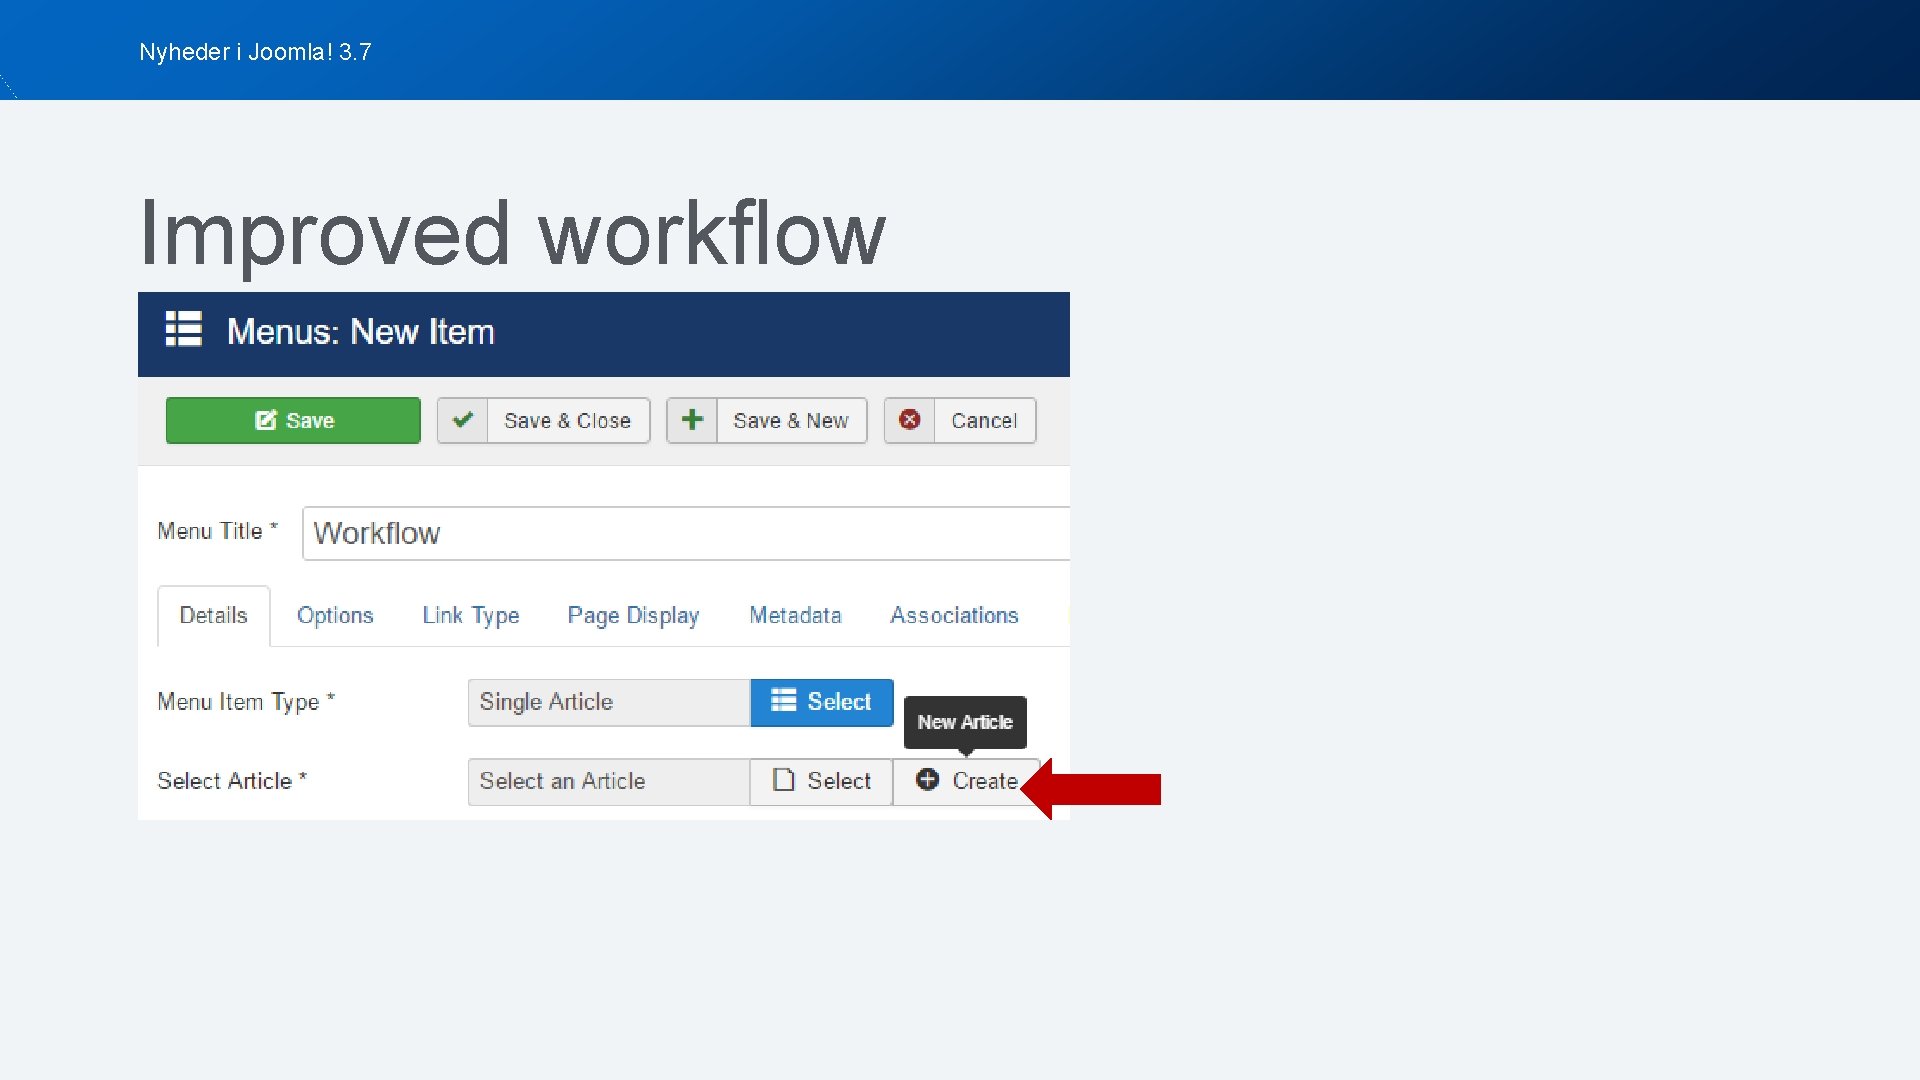Open the Metadata tab
This screenshot has width=1920, height=1080.
(x=795, y=615)
